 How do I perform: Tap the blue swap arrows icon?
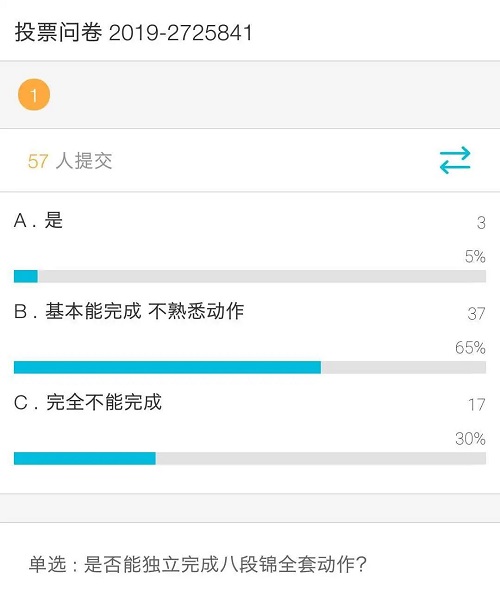pos(455,160)
